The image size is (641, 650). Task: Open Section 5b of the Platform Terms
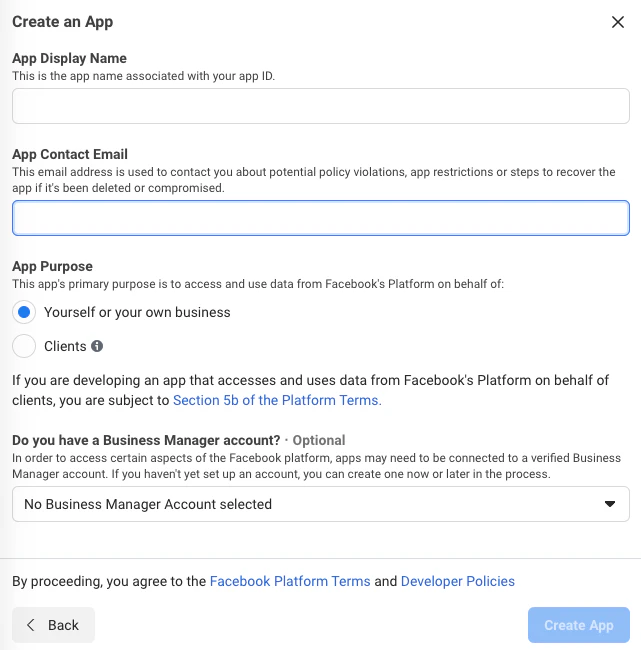(276, 400)
